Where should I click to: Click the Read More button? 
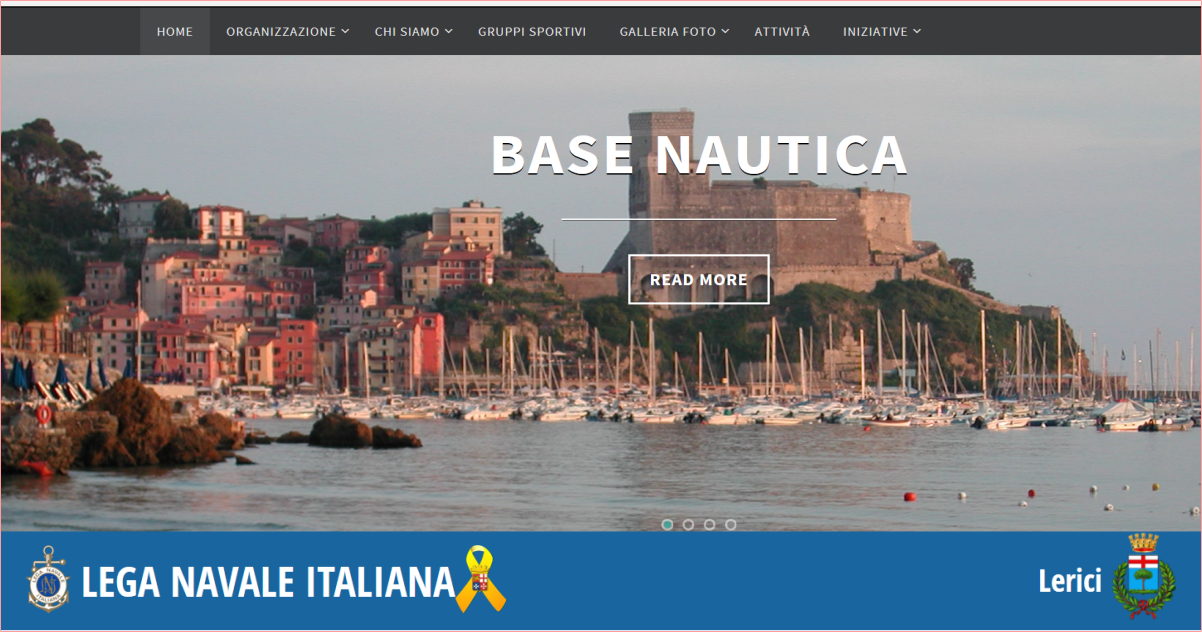[699, 279]
